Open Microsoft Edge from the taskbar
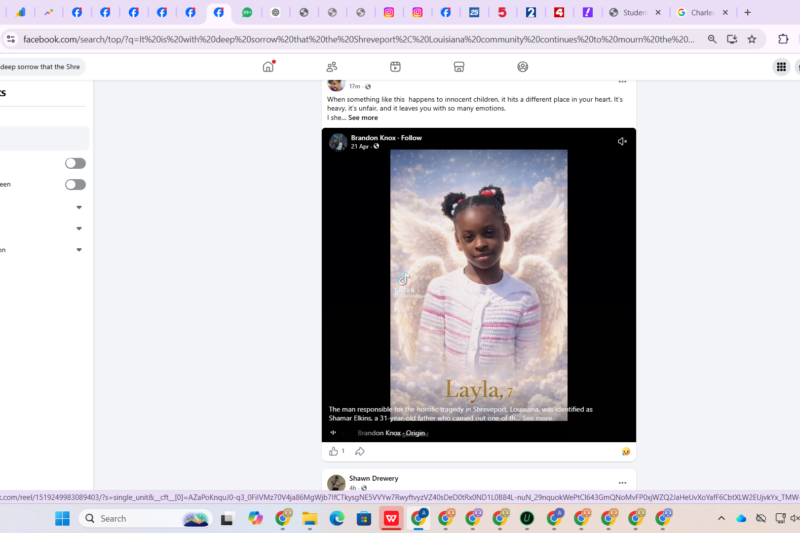 tap(337, 518)
